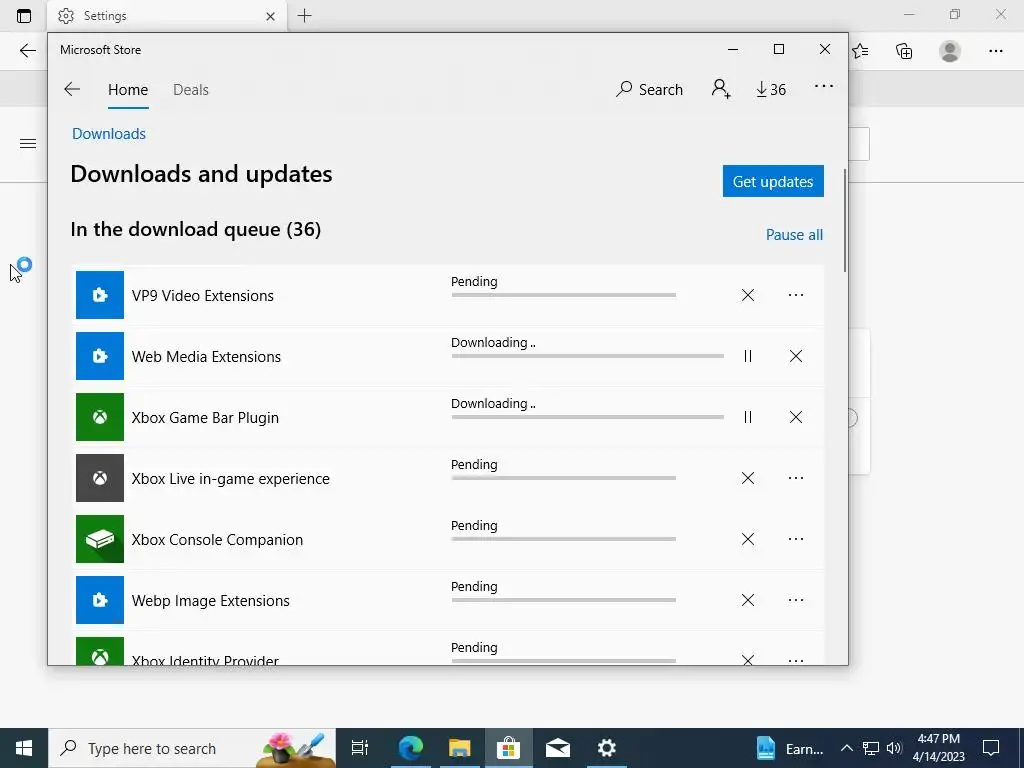Open the sign-in account icon
The image size is (1024, 768).
(721, 89)
